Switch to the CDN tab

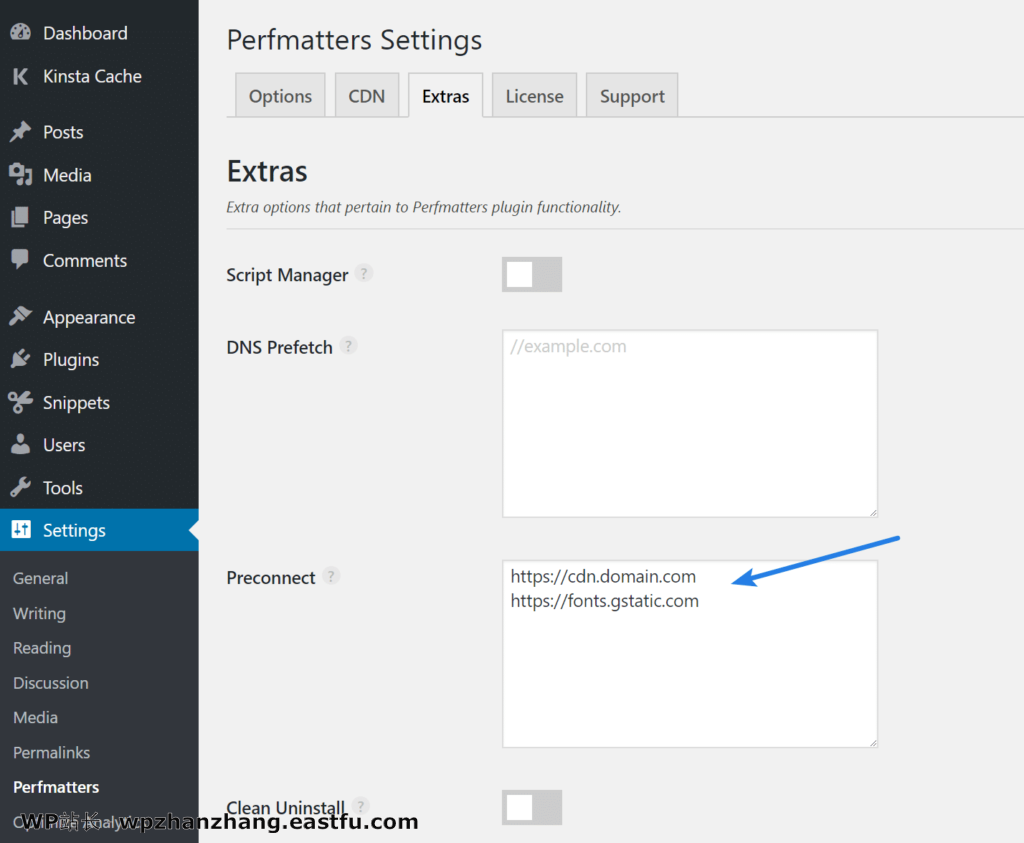click(x=366, y=95)
